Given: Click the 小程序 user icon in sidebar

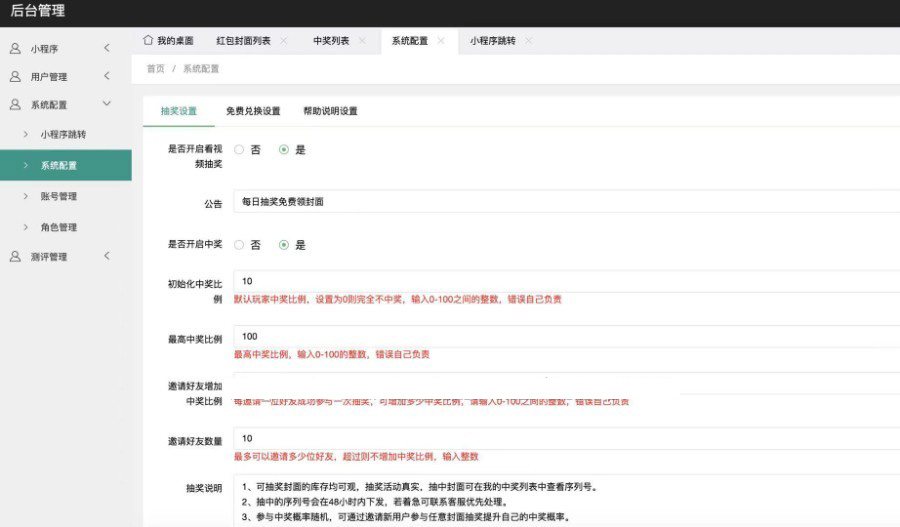Looking at the screenshot, I should click(15, 48).
